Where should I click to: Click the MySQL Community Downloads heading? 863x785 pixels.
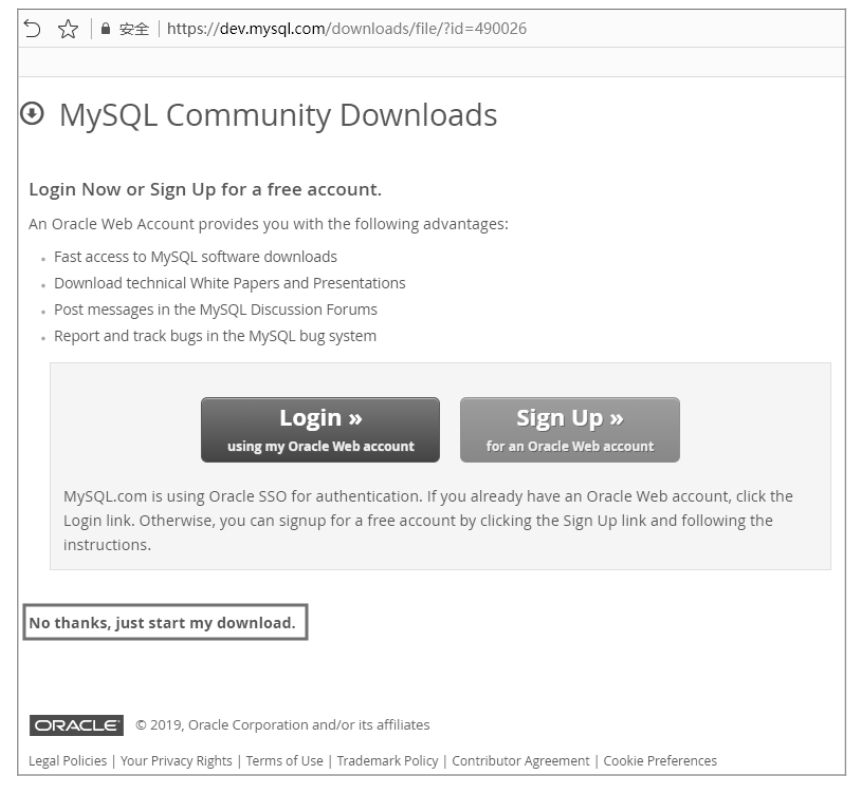point(278,116)
